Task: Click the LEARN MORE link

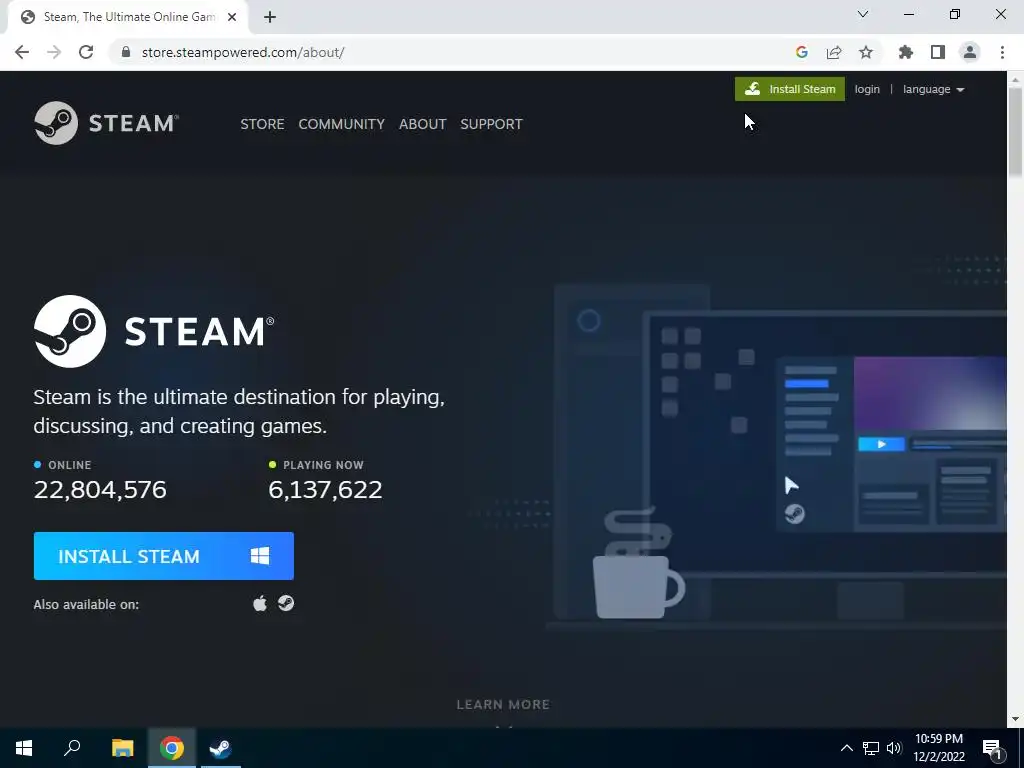Action: click(503, 705)
